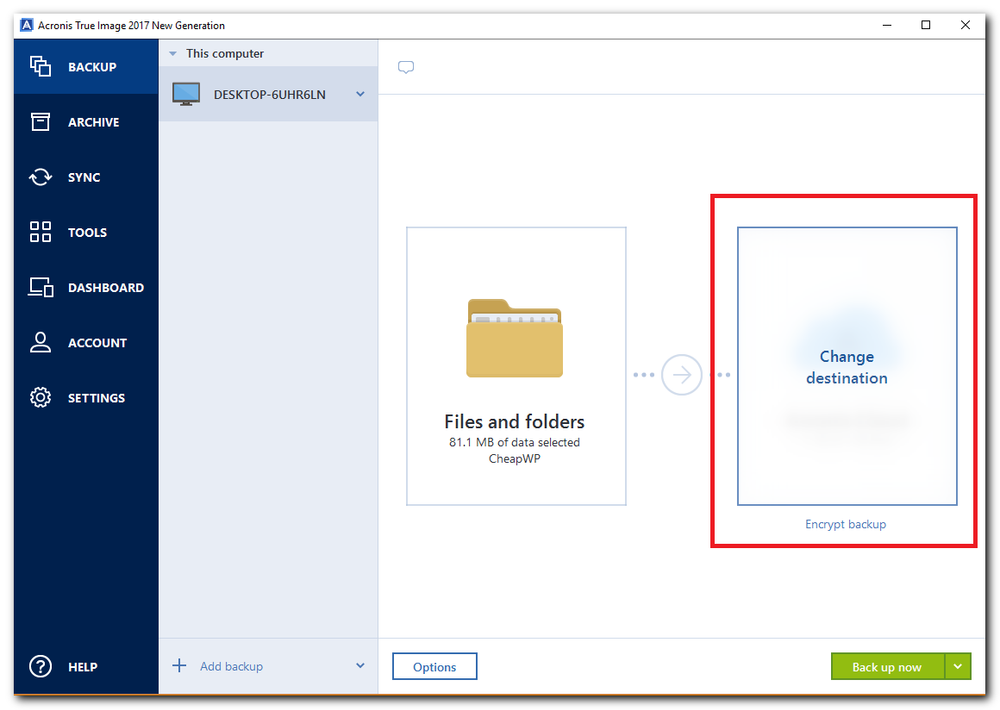Select the Files and folders source panel

pyautogui.click(x=516, y=366)
